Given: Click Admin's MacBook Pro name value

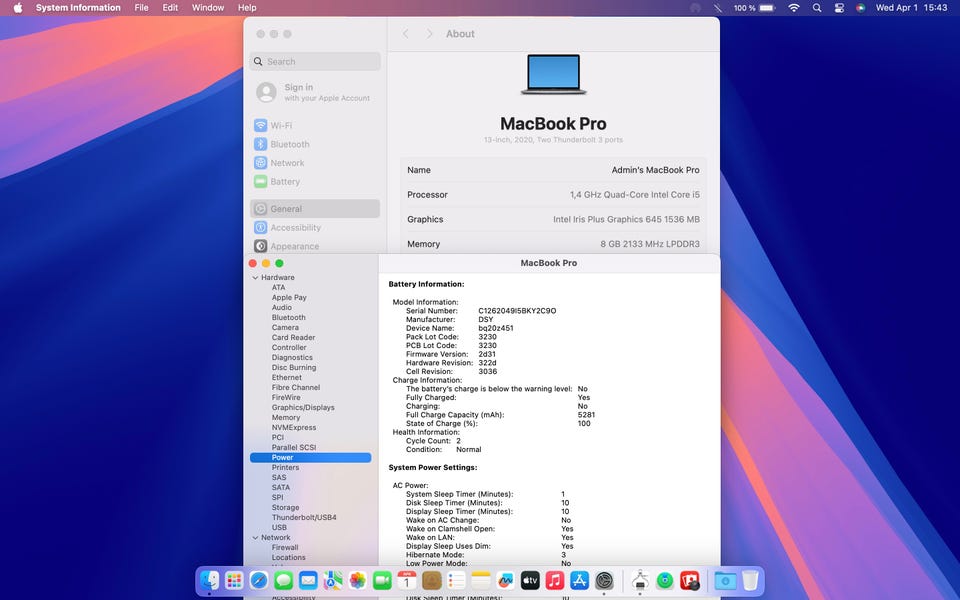Looking at the screenshot, I should [x=655, y=170].
